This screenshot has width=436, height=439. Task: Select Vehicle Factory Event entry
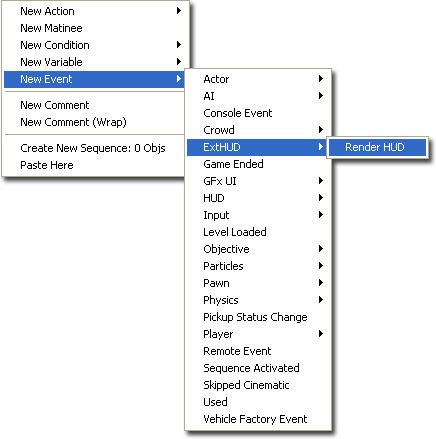258,419
